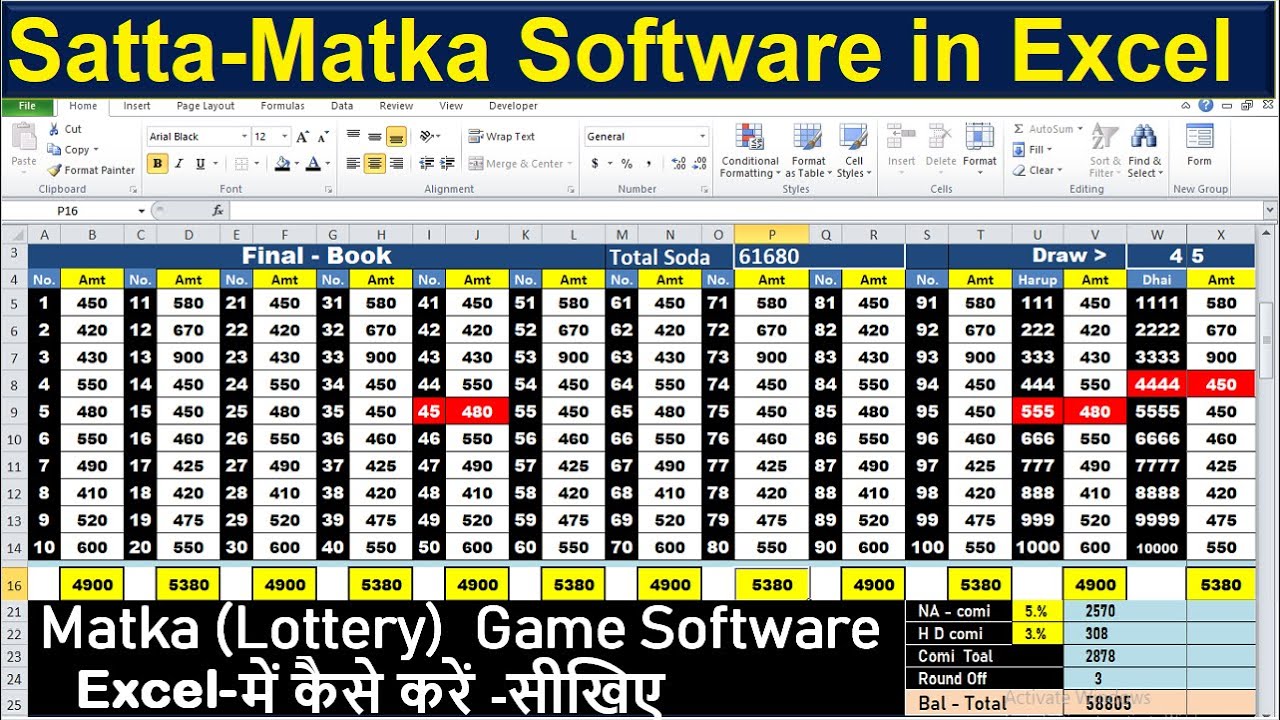Click column P header
This screenshot has height=720, width=1280.
[x=771, y=235]
